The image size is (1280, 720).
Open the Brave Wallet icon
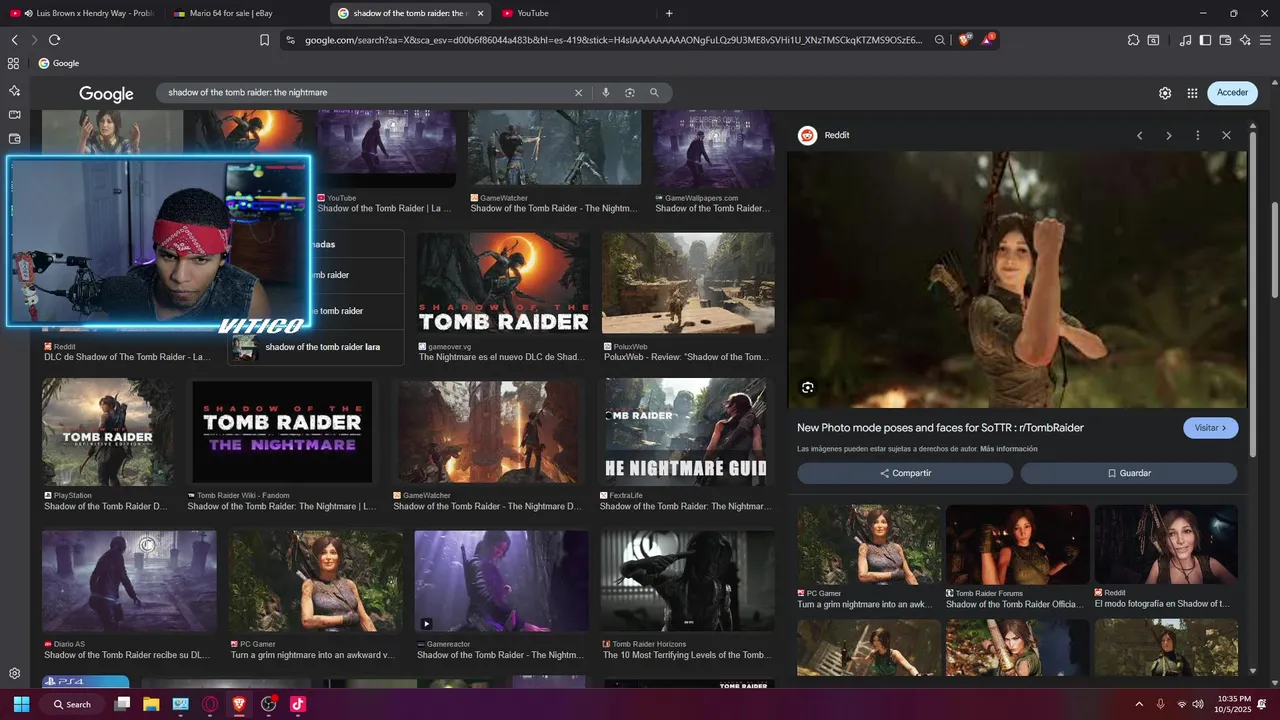coord(1225,40)
